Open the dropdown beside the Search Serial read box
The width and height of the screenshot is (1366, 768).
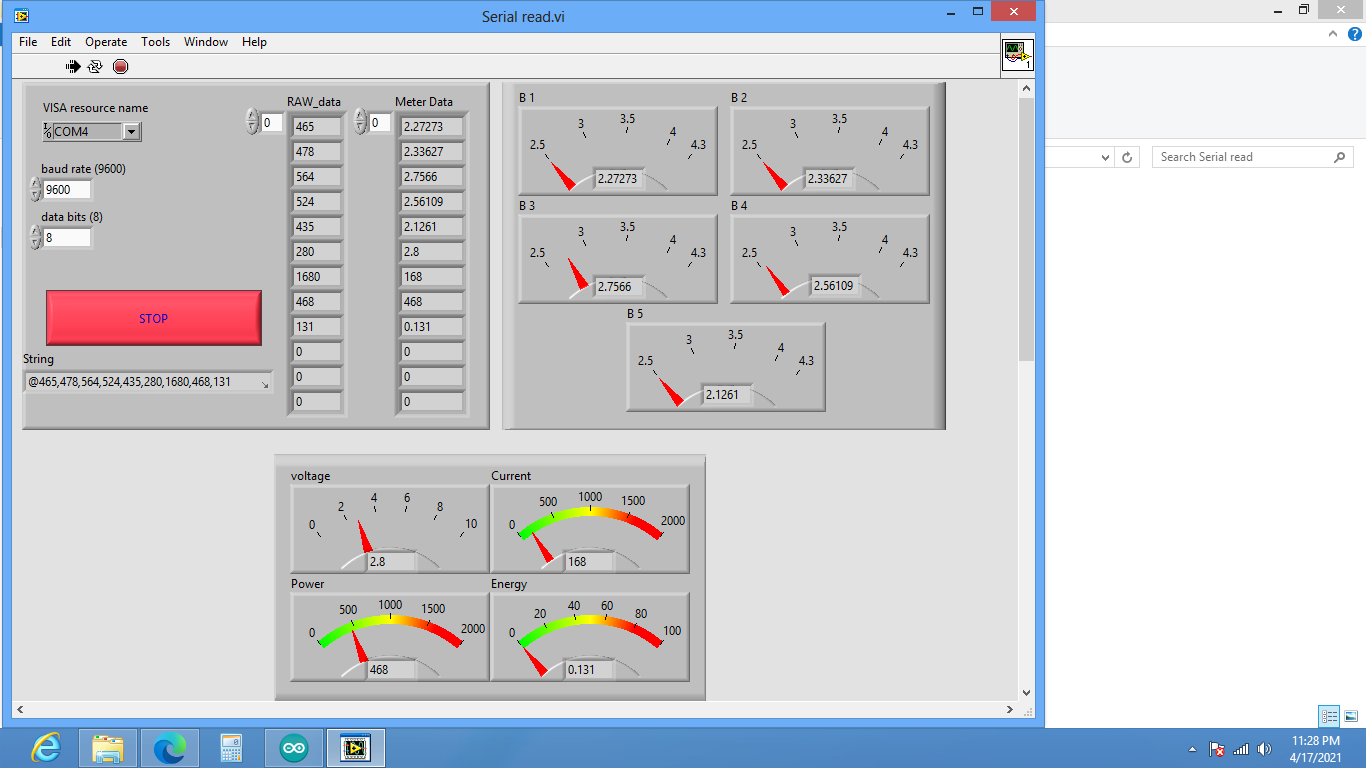pyautogui.click(x=1104, y=157)
